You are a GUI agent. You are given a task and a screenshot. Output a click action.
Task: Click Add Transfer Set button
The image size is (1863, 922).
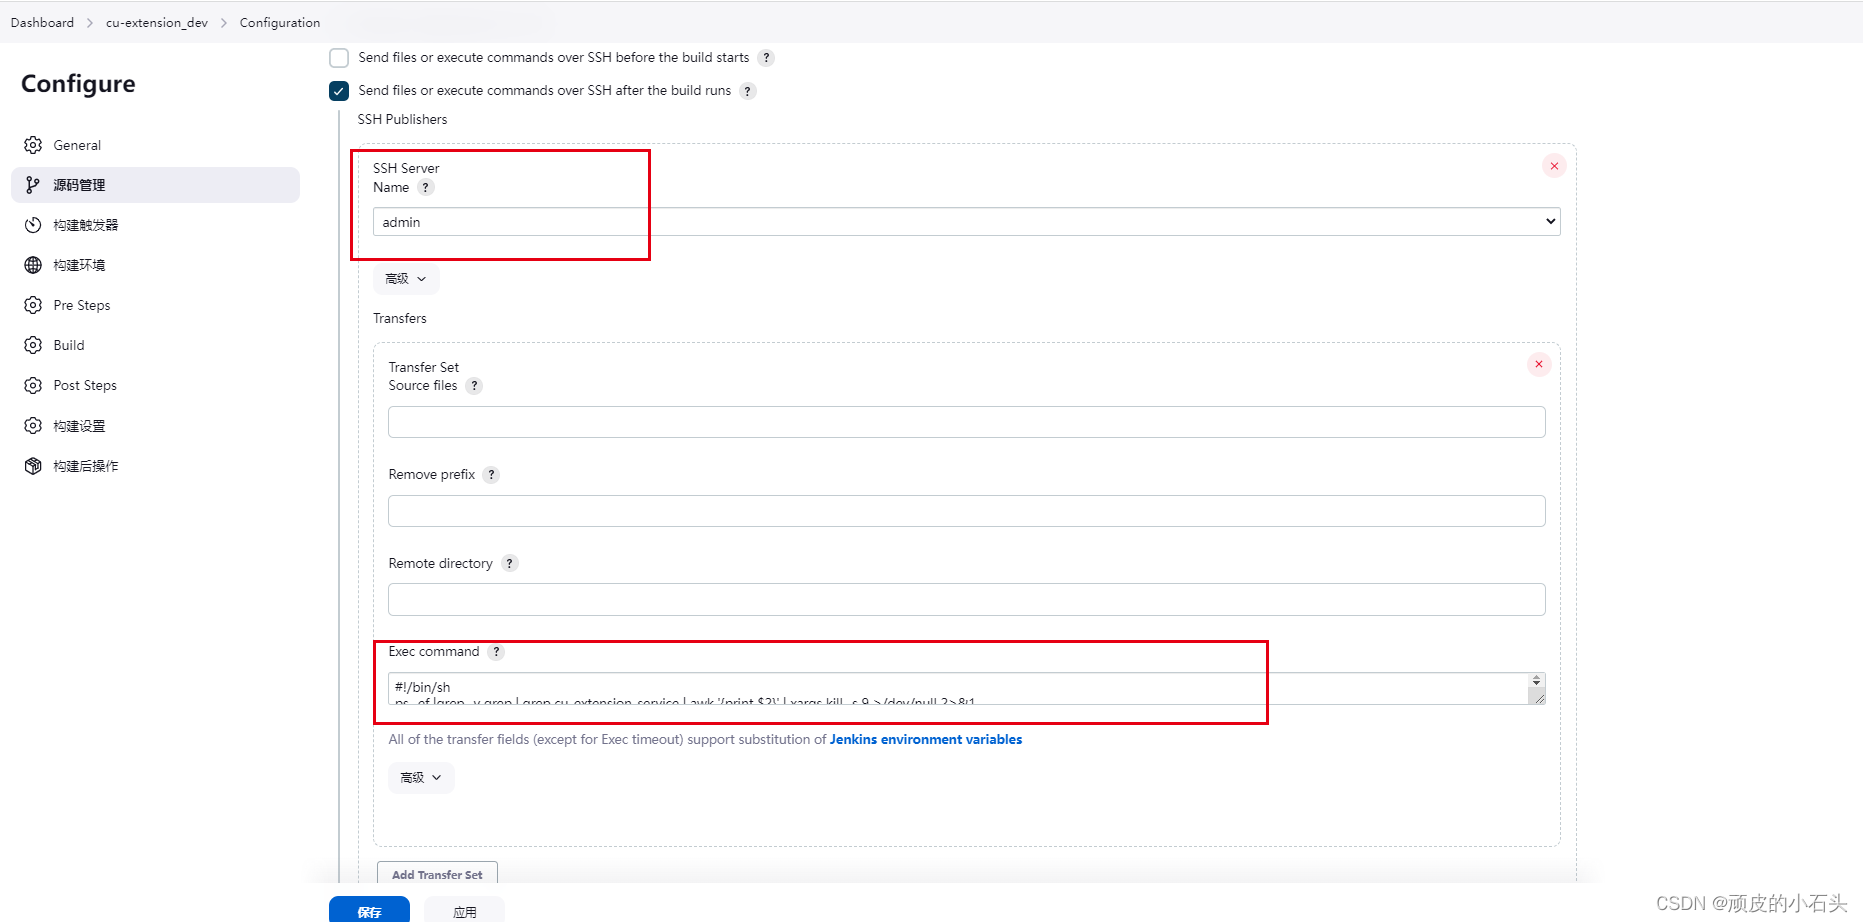click(437, 874)
